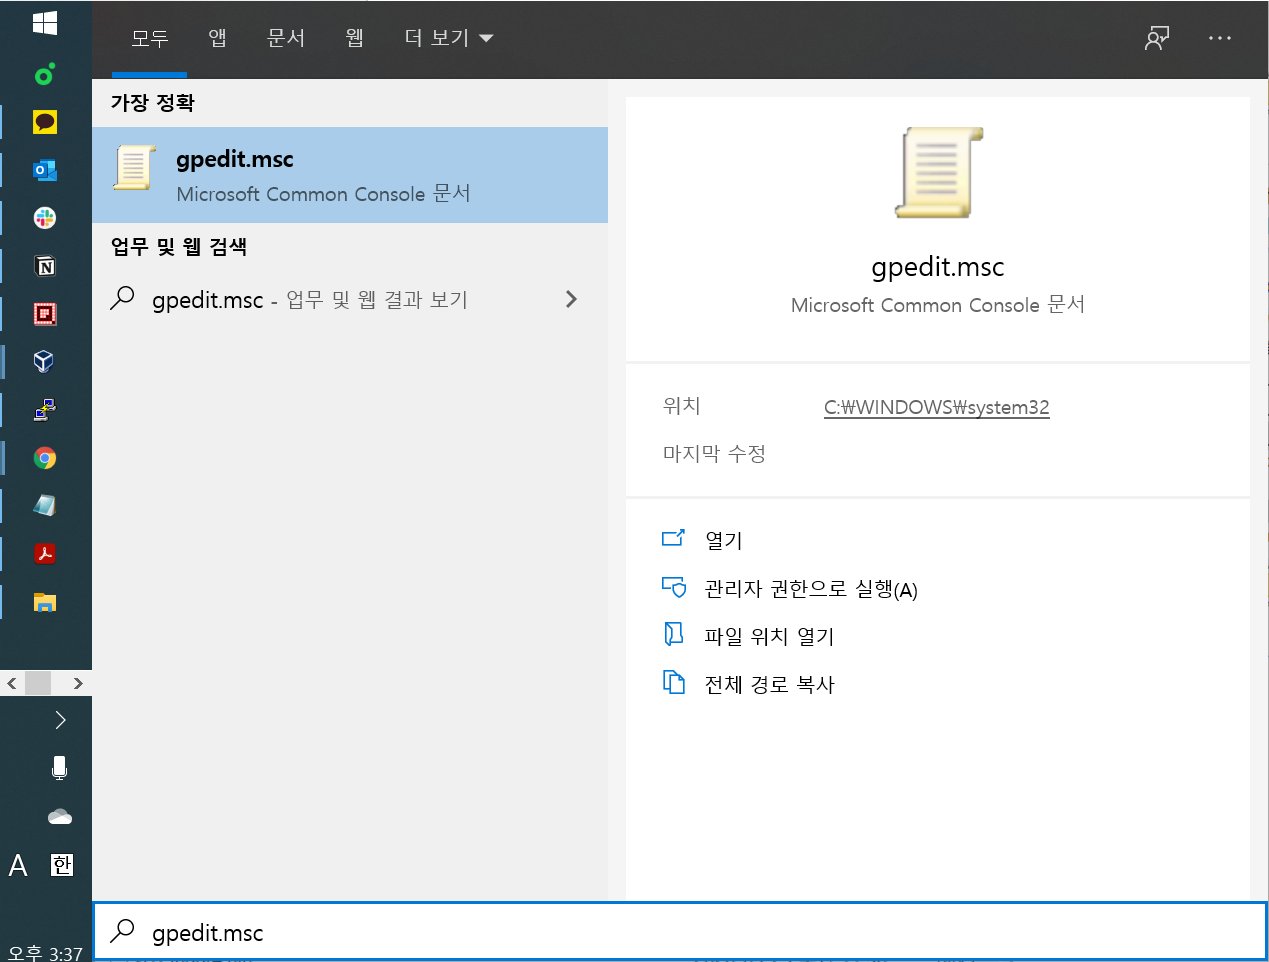Click the copy icon by 전체 경로 복사

coord(674,682)
